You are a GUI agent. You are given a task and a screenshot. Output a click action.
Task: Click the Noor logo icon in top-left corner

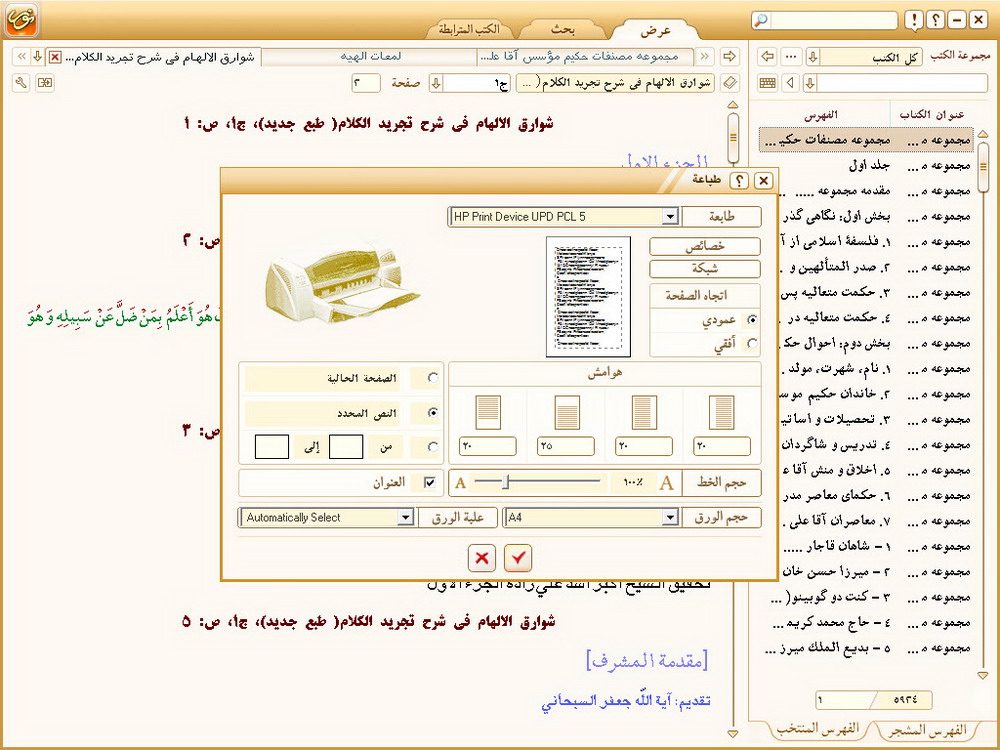[x=22, y=20]
